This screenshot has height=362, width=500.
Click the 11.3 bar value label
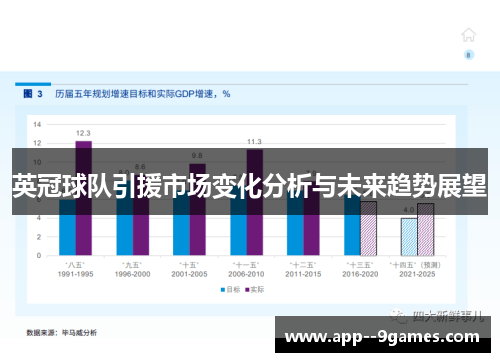point(254,142)
